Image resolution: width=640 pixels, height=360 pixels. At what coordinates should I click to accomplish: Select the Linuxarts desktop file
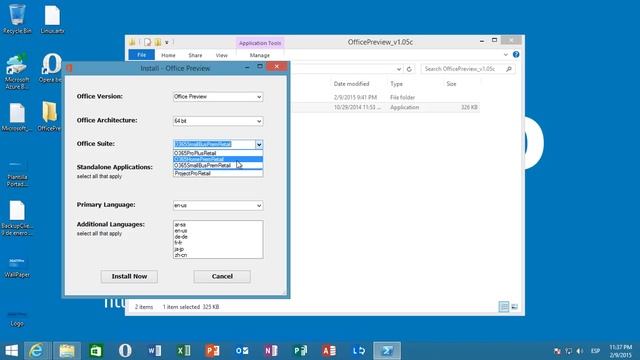point(52,19)
